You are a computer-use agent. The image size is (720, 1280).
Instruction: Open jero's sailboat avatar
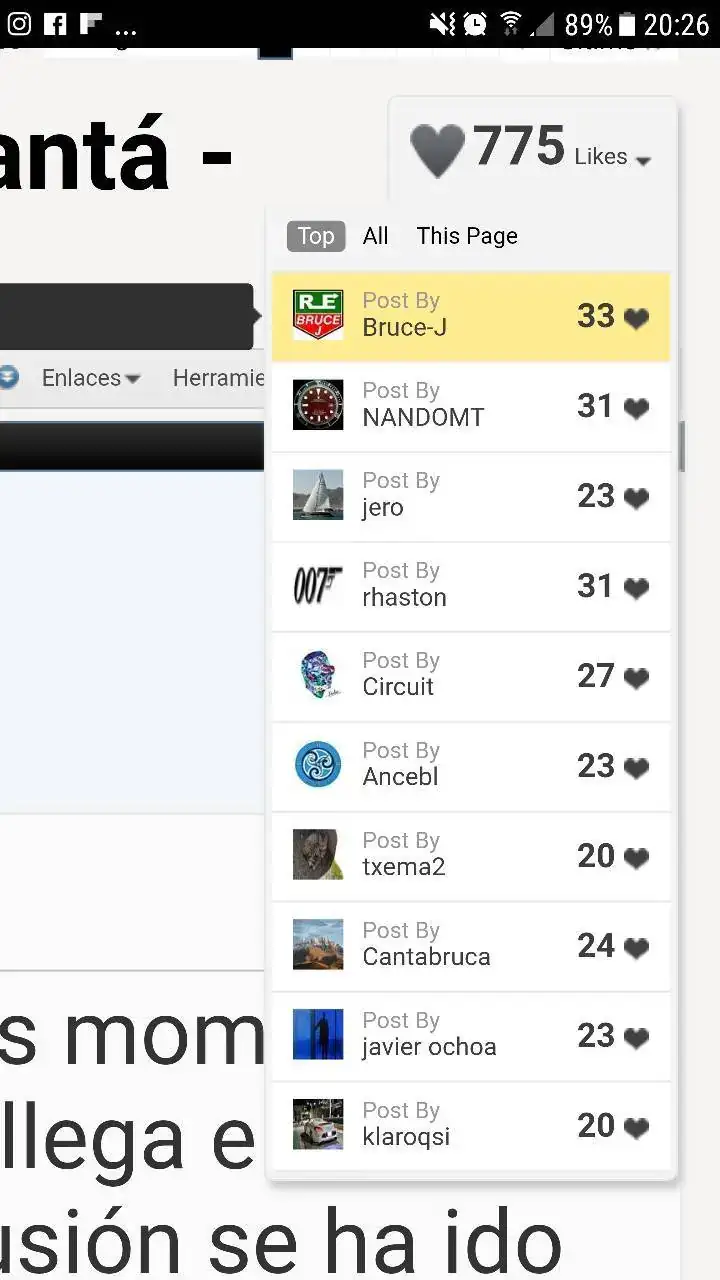click(318, 495)
